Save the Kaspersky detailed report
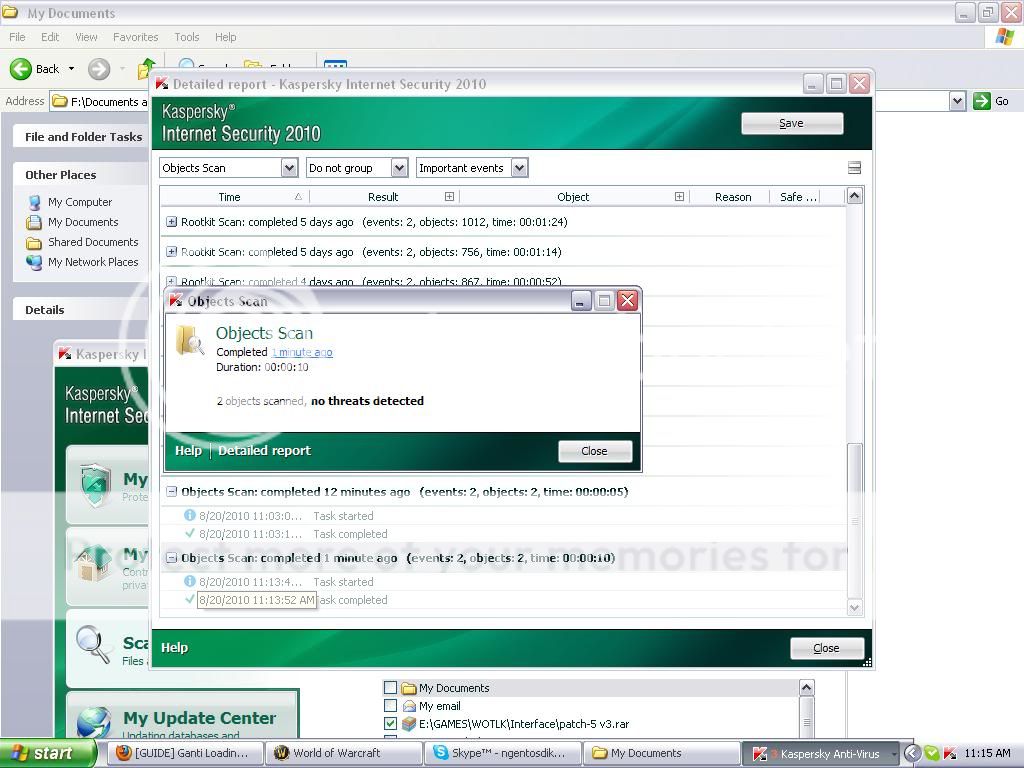Screen dimensions: 1024x768 point(792,123)
